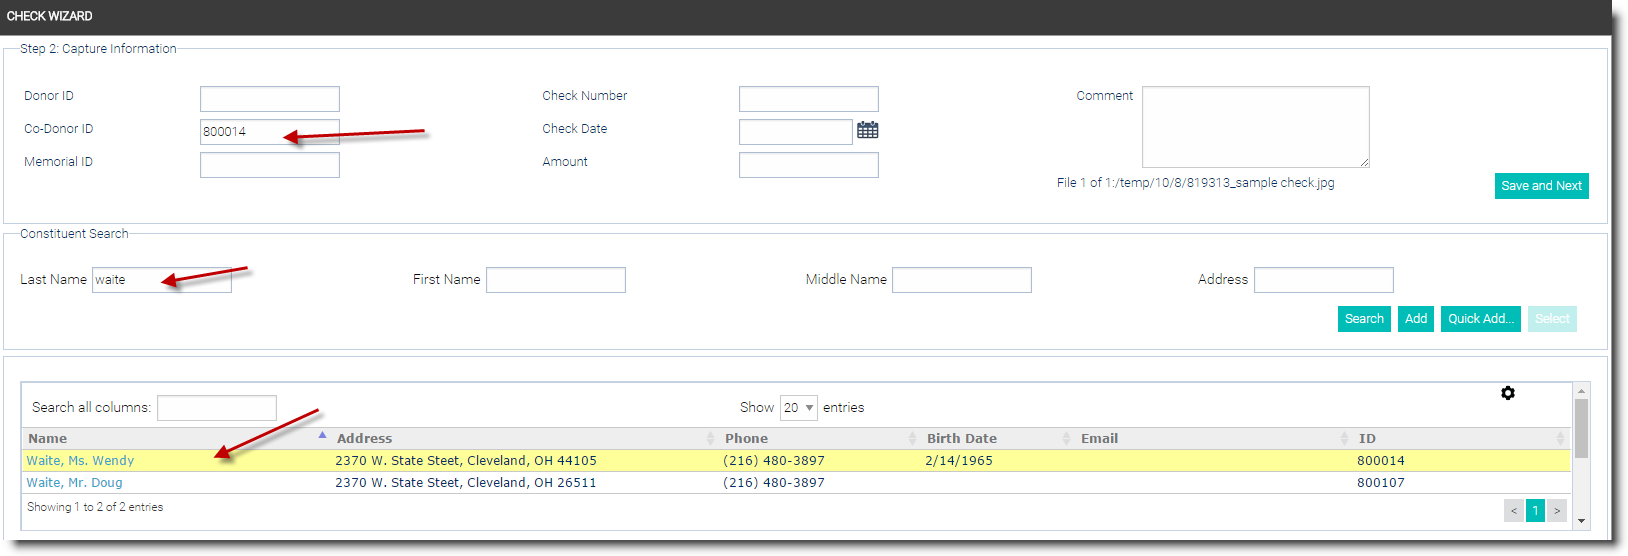Click birth date 2/14/1965 cell
The width and height of the screenshot is (1628, 556).
tap(959, 461)
